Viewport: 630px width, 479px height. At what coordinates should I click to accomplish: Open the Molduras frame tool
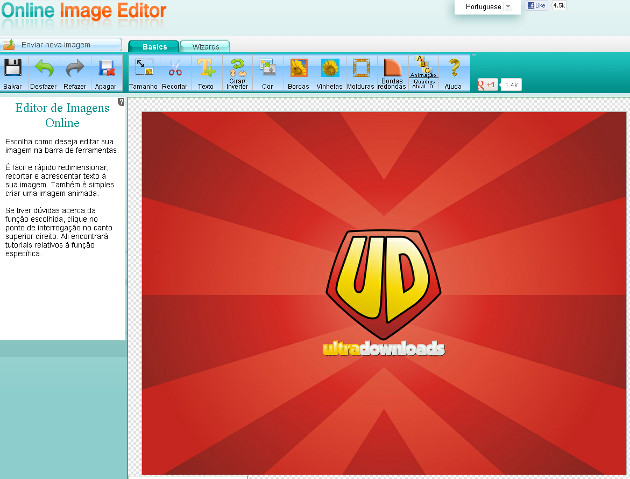pos(361,73)
